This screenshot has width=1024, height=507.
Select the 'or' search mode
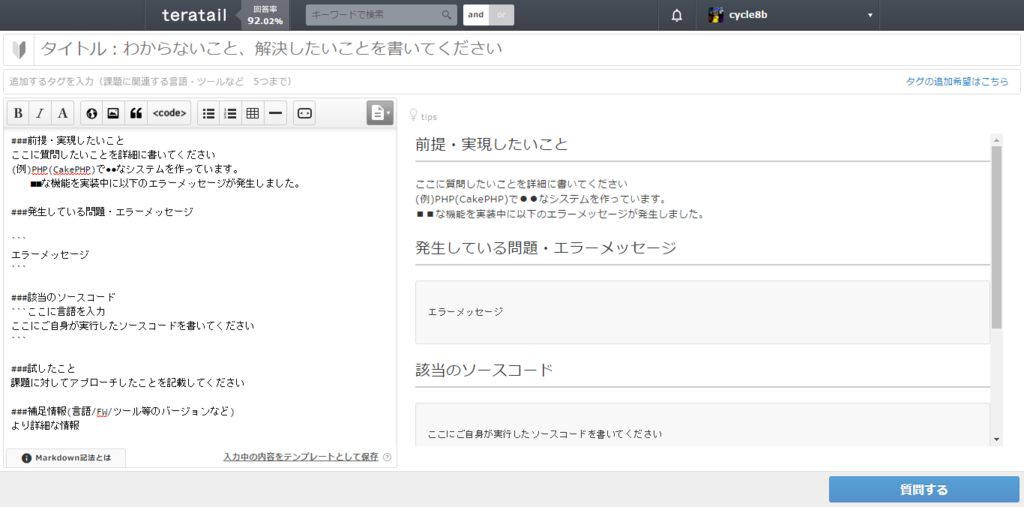click(x=502, y=14)
